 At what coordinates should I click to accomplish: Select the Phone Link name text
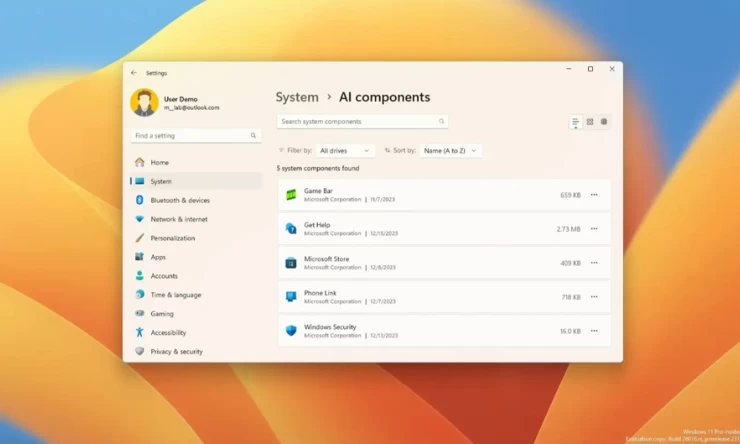(x=320, y=293)
